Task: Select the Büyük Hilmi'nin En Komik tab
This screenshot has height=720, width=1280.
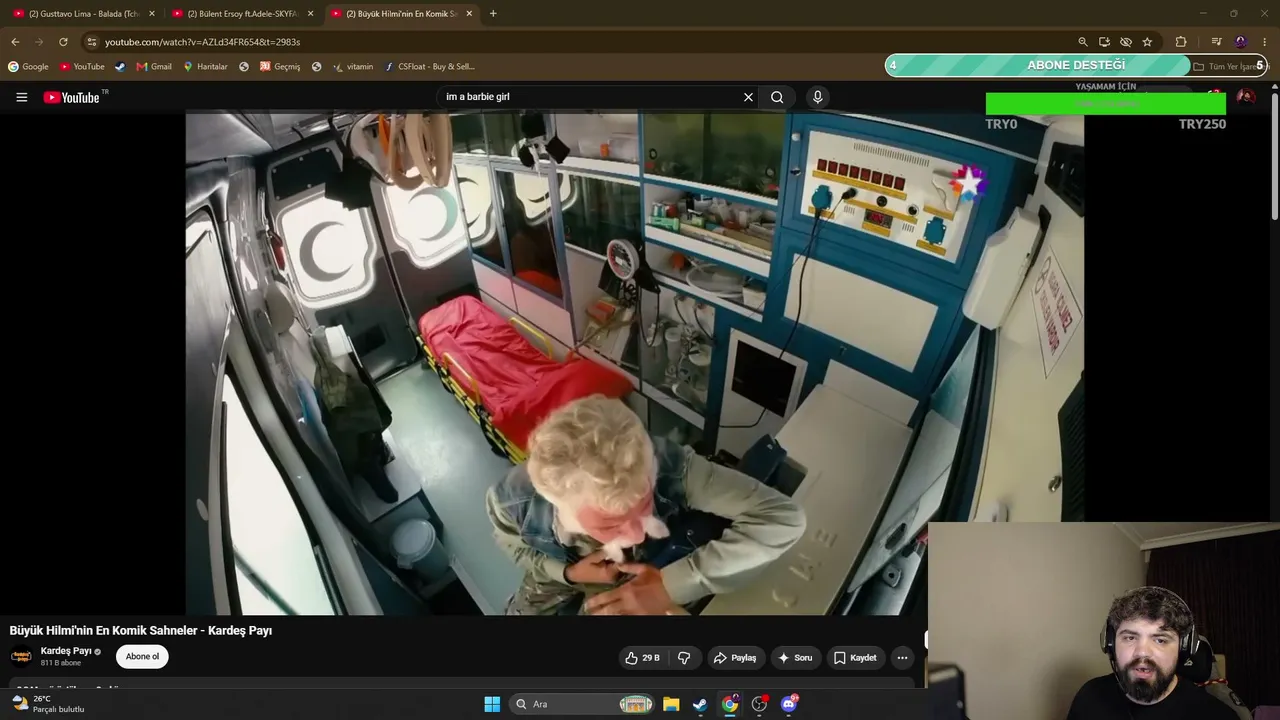Action: pos(400,14)
